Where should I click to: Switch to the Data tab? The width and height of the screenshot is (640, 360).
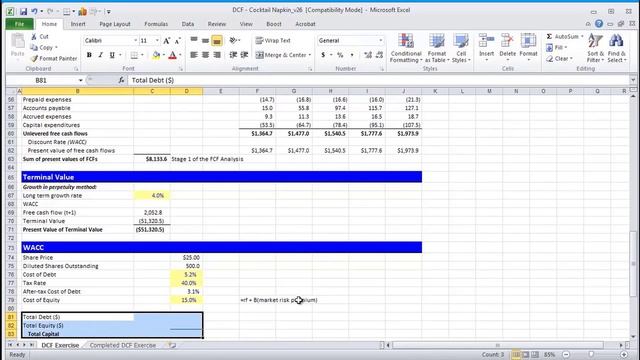(188, 24)
